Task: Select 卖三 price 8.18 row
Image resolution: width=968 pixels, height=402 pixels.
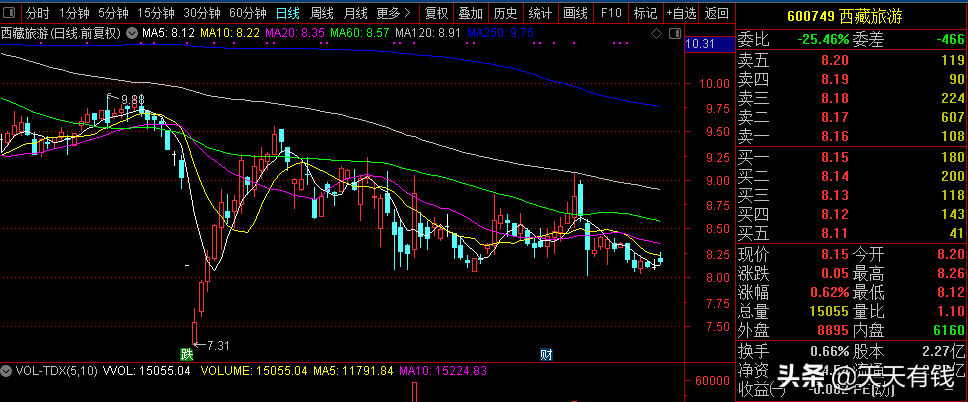Action: (851, 98)
